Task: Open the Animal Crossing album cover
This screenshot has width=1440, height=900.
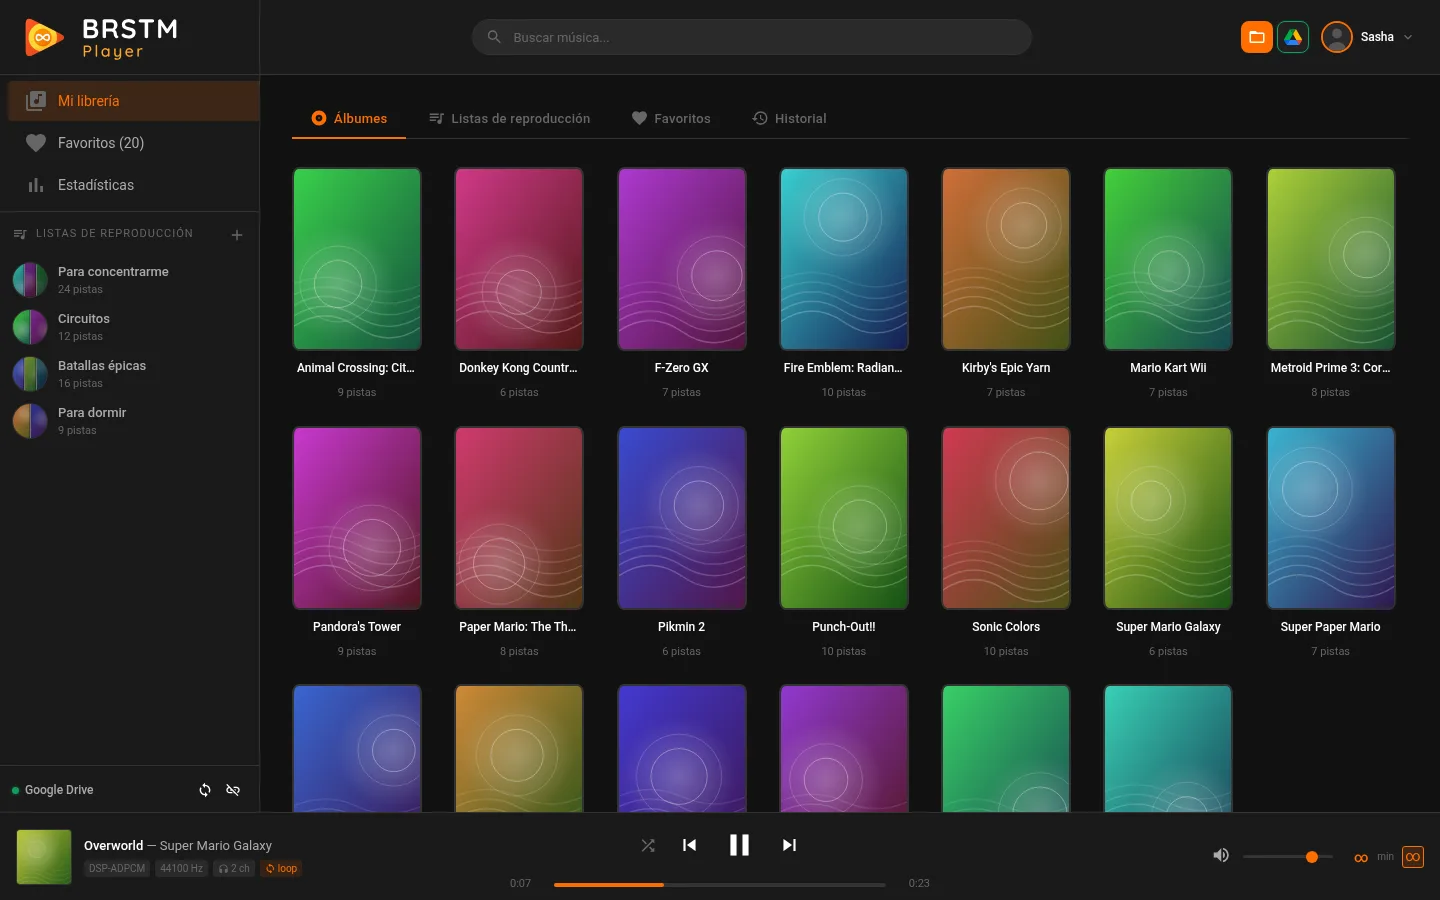Action: click(x=357, y=259)
